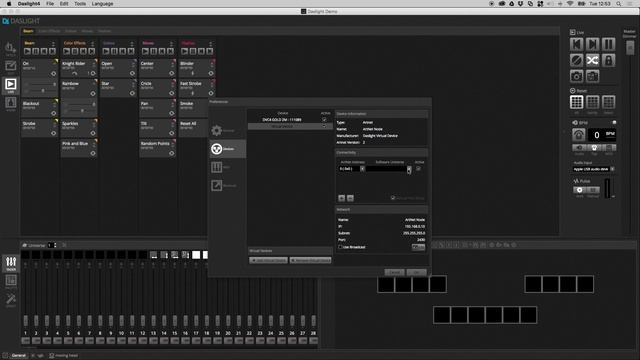Click the blackout slashed-circle icon

(x=576, y=60)
